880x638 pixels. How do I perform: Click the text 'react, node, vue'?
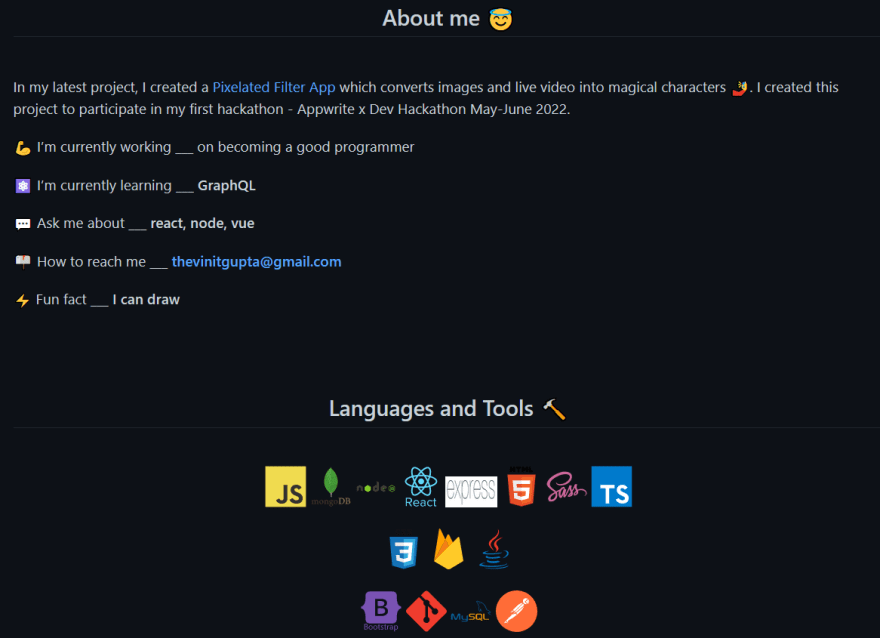click(x=203, y=223)
